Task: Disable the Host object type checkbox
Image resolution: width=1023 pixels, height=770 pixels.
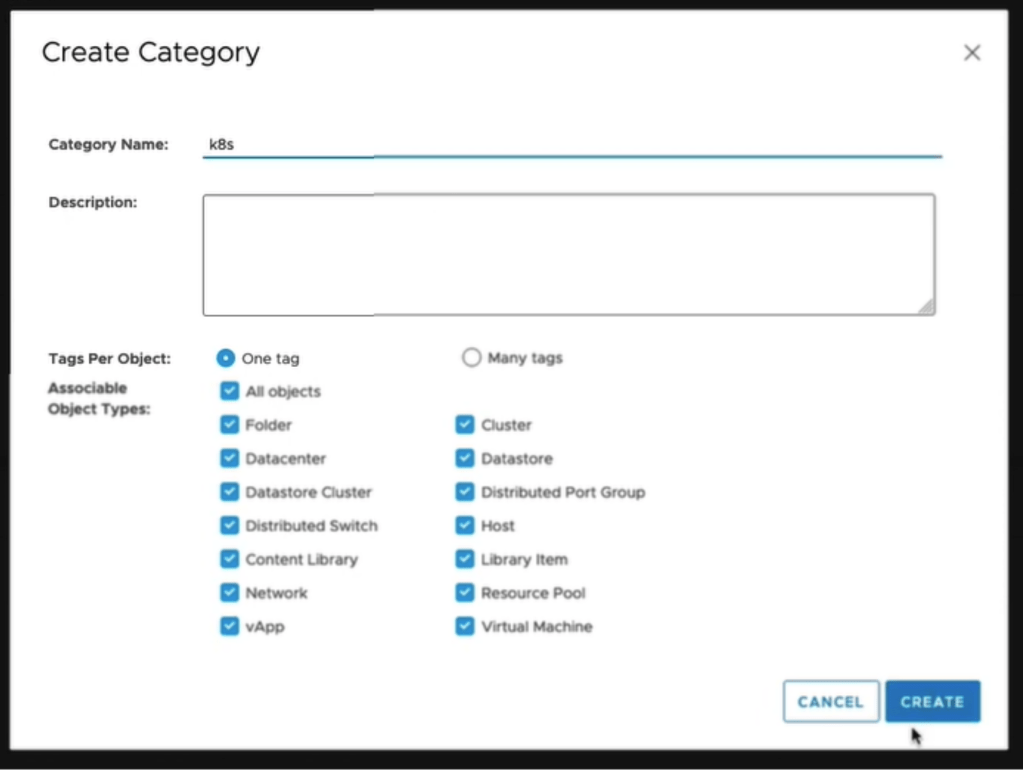Action: coord(465,525)
